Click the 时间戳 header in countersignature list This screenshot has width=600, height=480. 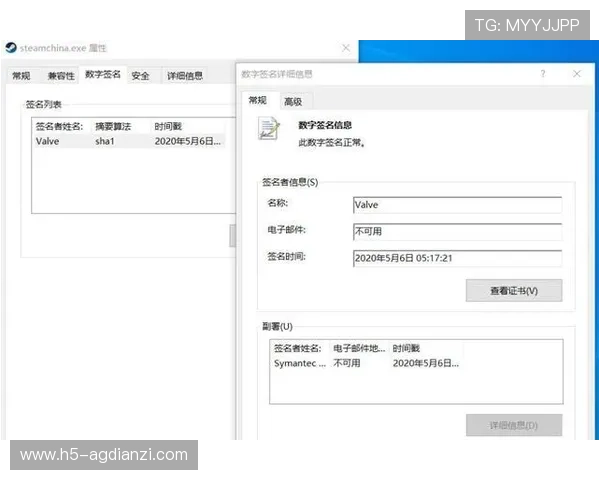[x=406, y=348]
